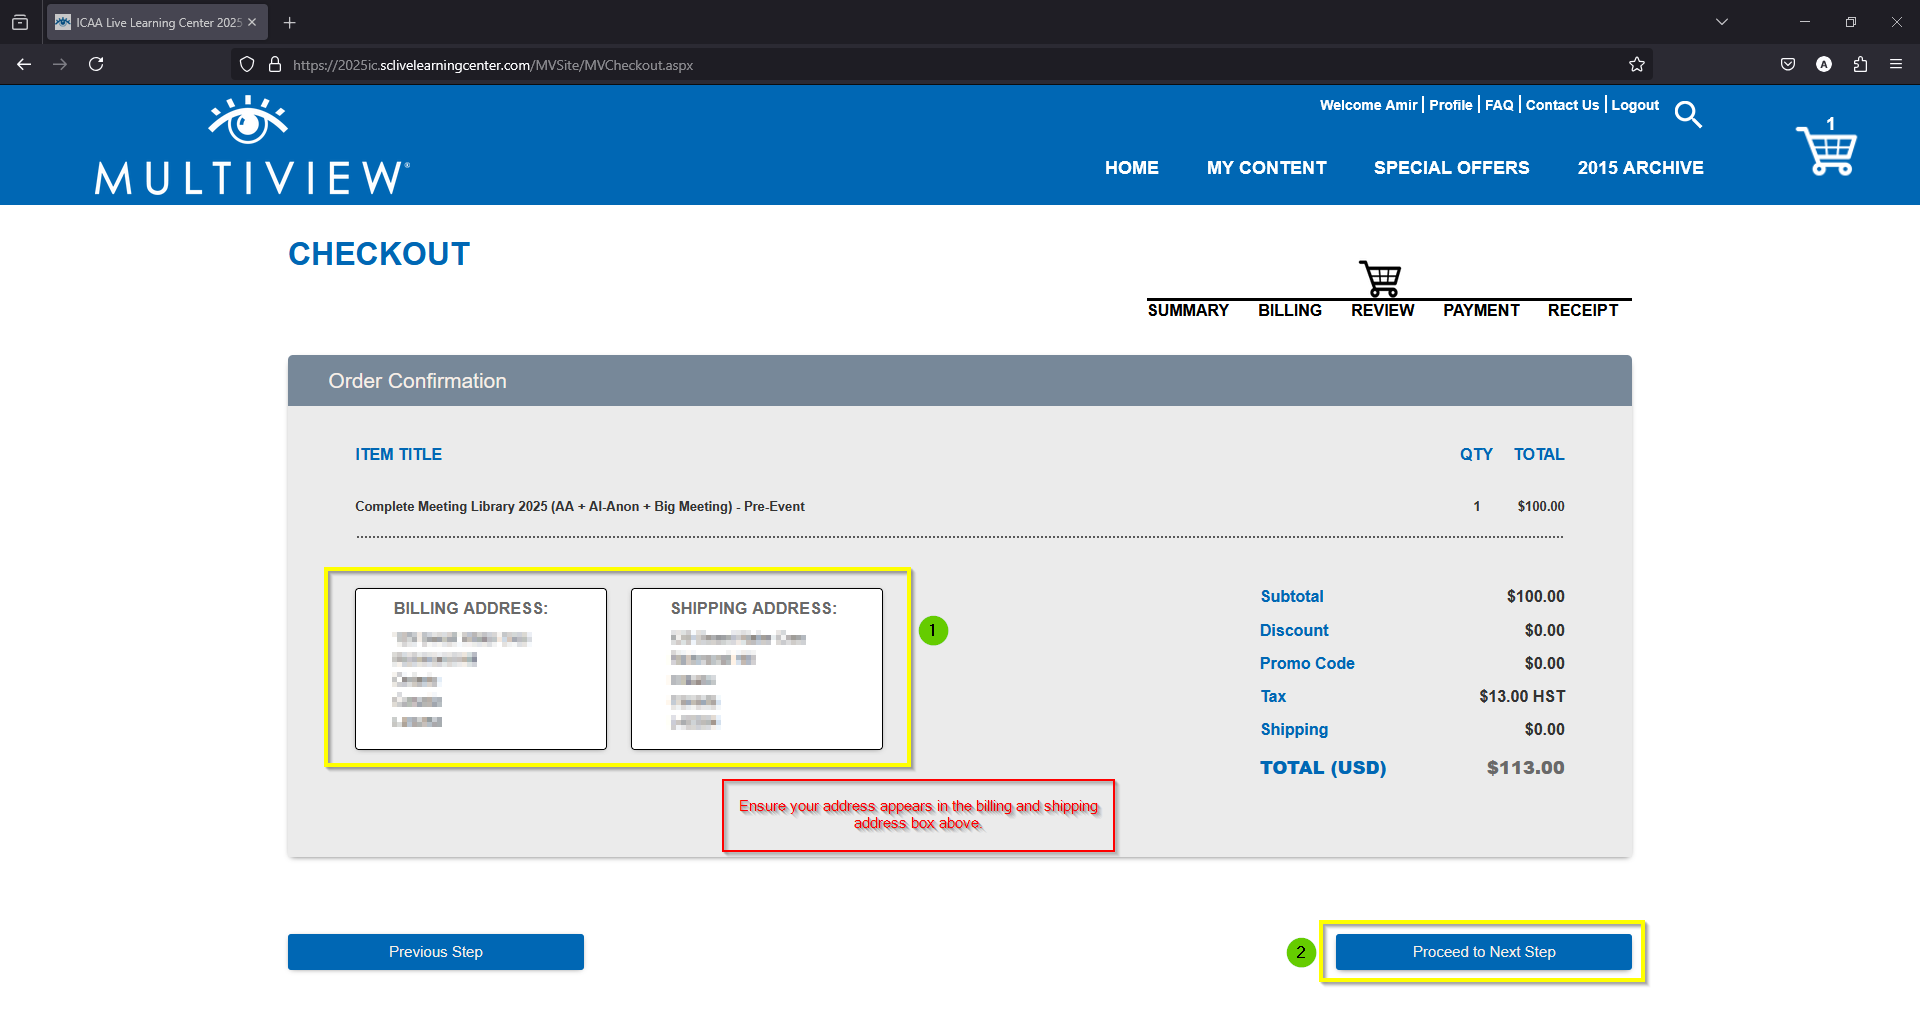The height and width of the screenshot is (1032, 1920).
Task: Go to SUMMARY checkout step
Action: coord(1188,310)
